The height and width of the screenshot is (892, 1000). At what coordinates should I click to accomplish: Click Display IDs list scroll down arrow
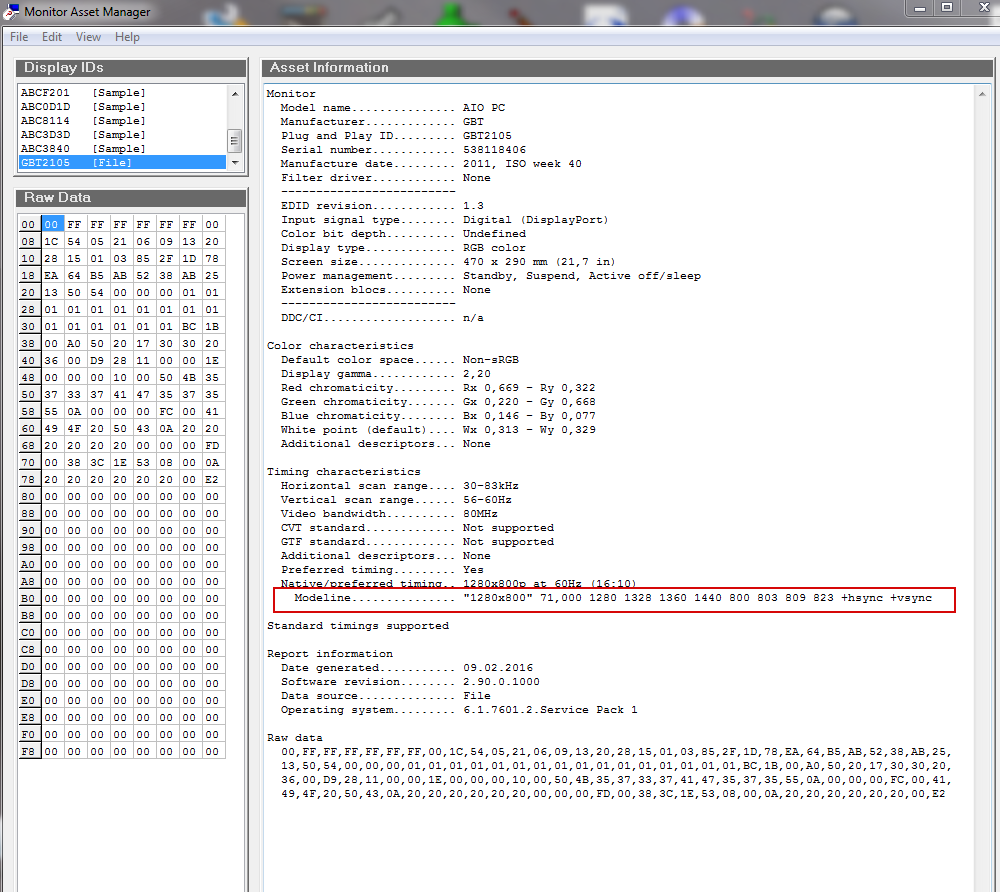coord(235,163)
